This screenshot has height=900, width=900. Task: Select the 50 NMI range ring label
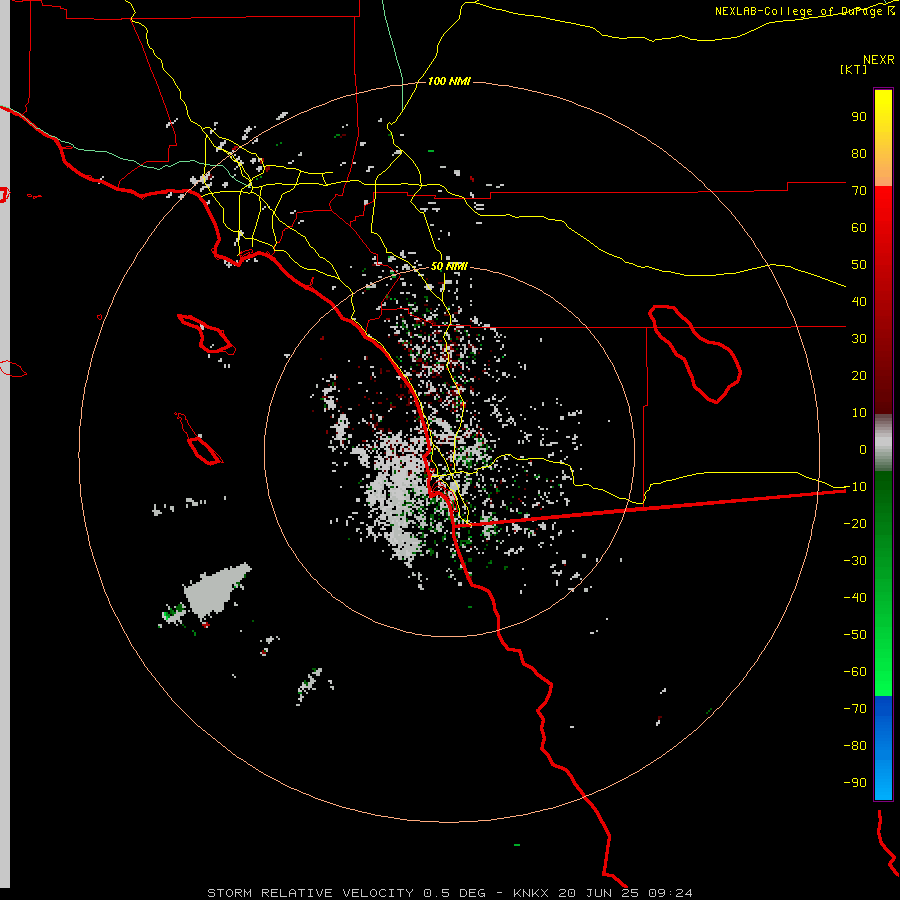(x=449, y=266)
